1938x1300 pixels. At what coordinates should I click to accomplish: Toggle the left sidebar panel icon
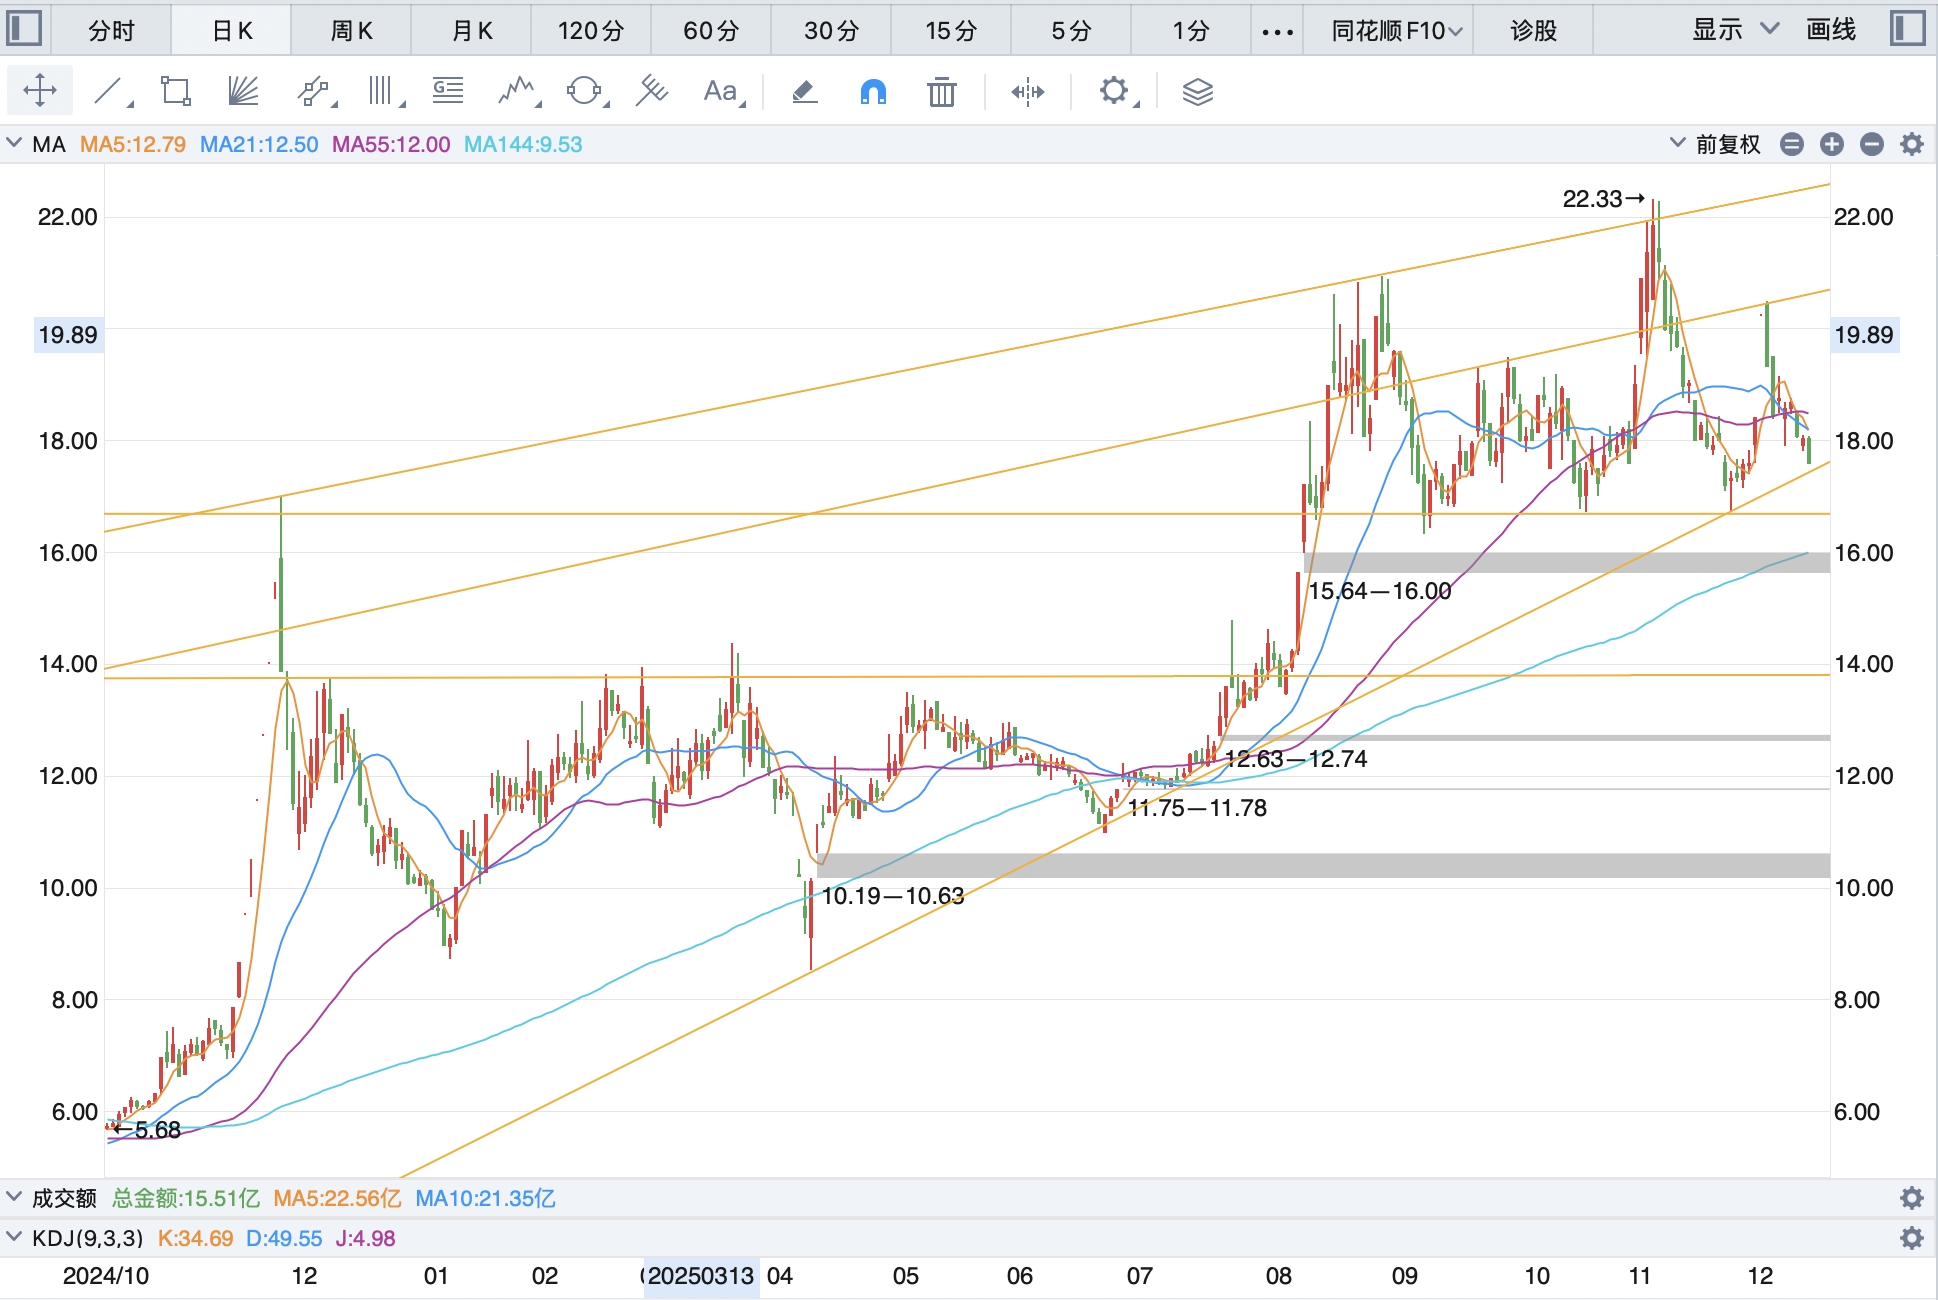(x=24, y=29)
